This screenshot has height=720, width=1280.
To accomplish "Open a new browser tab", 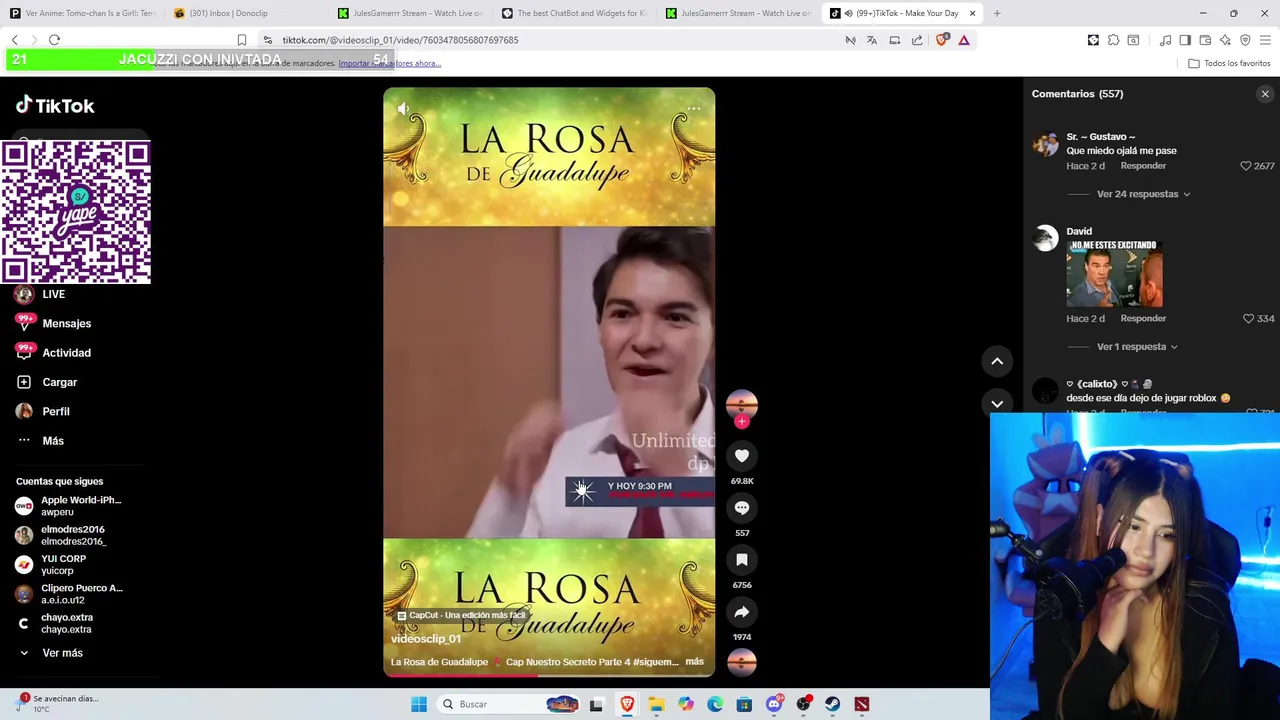I will tap(997, 13).
